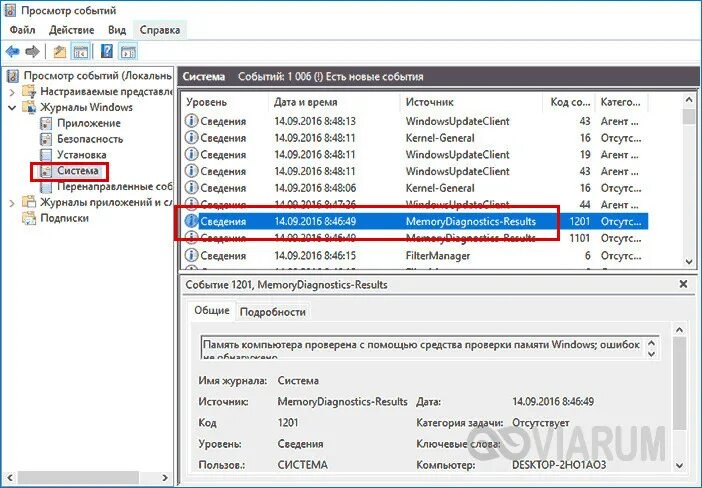The height and width of the screenshot is (488, 702).
Task: Sort by the Категория column header
Action: pyautogui.click(x=621, y=102)
